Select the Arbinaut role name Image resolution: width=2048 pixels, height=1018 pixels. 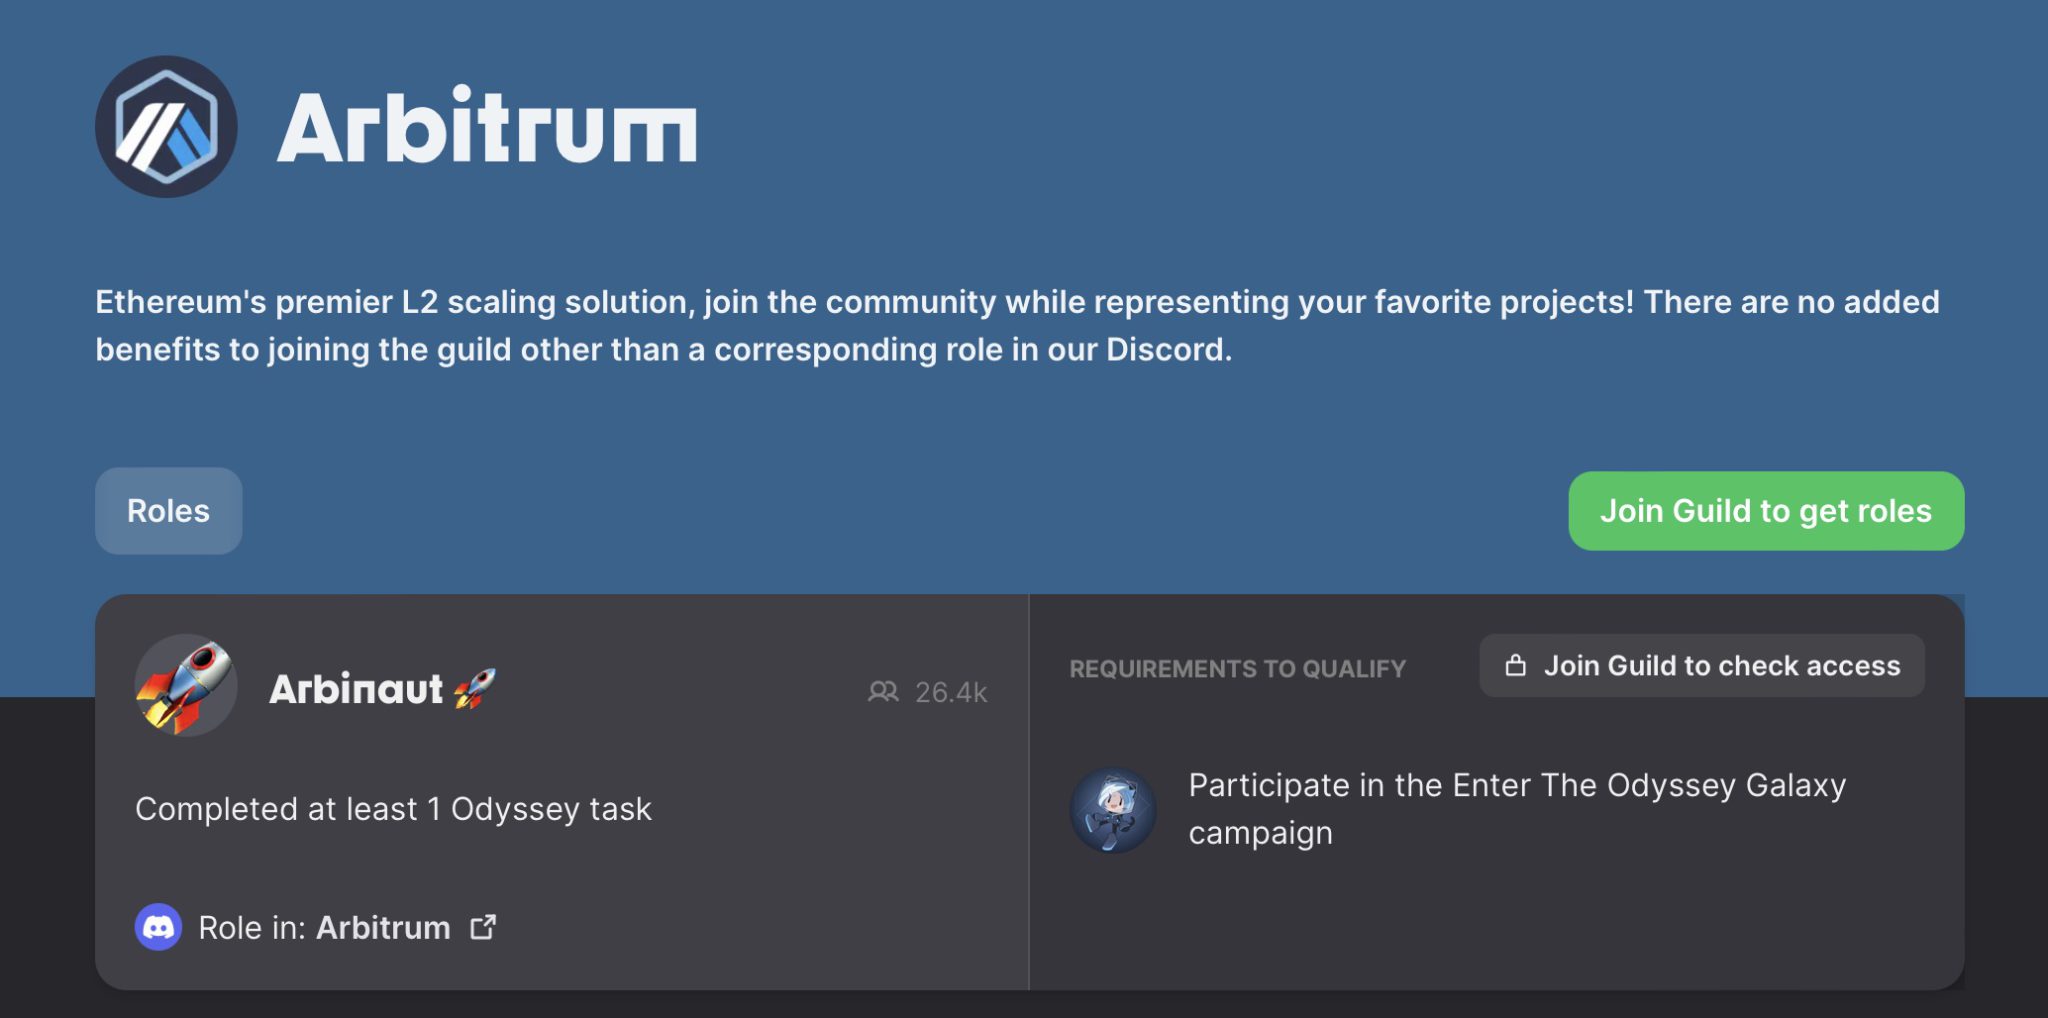click(356, 689)
